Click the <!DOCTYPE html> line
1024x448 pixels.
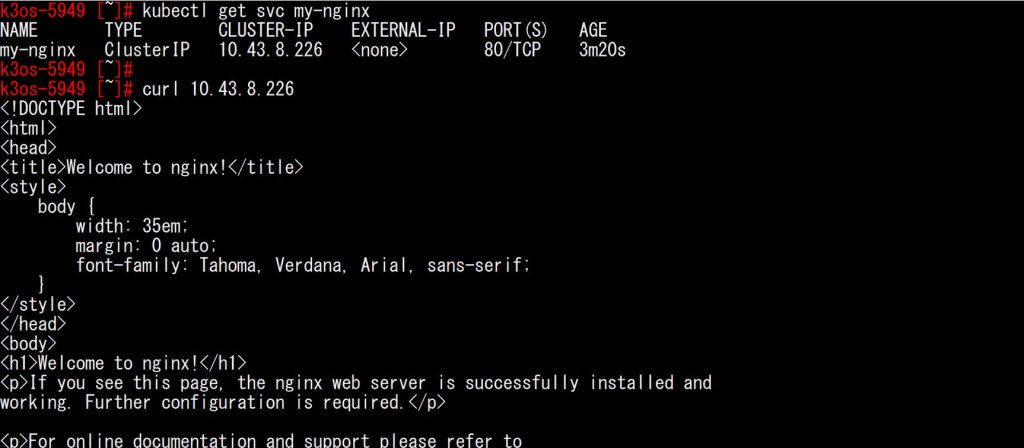(x=71, y=108)
